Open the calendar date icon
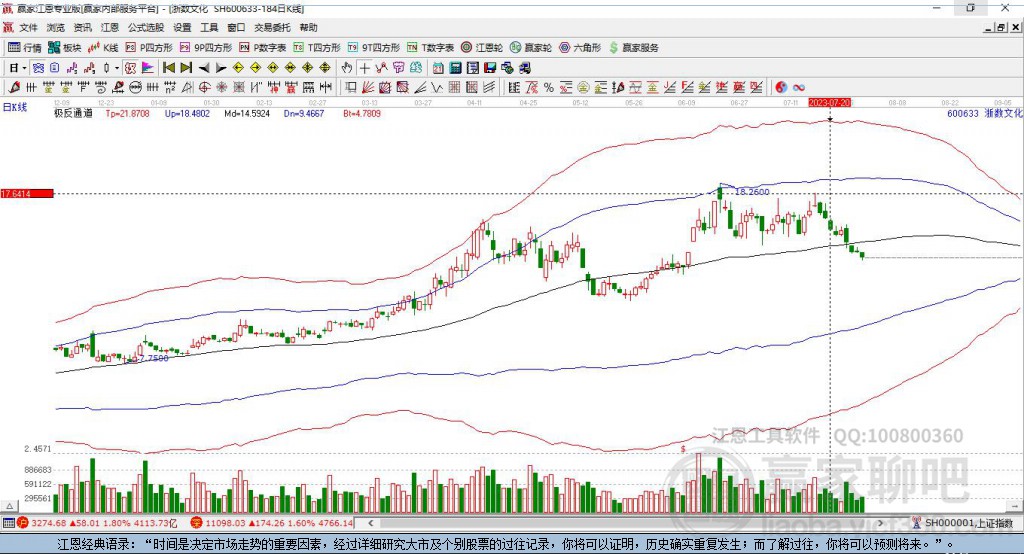This screenshot has width=1024, height=554. (438, 68)
